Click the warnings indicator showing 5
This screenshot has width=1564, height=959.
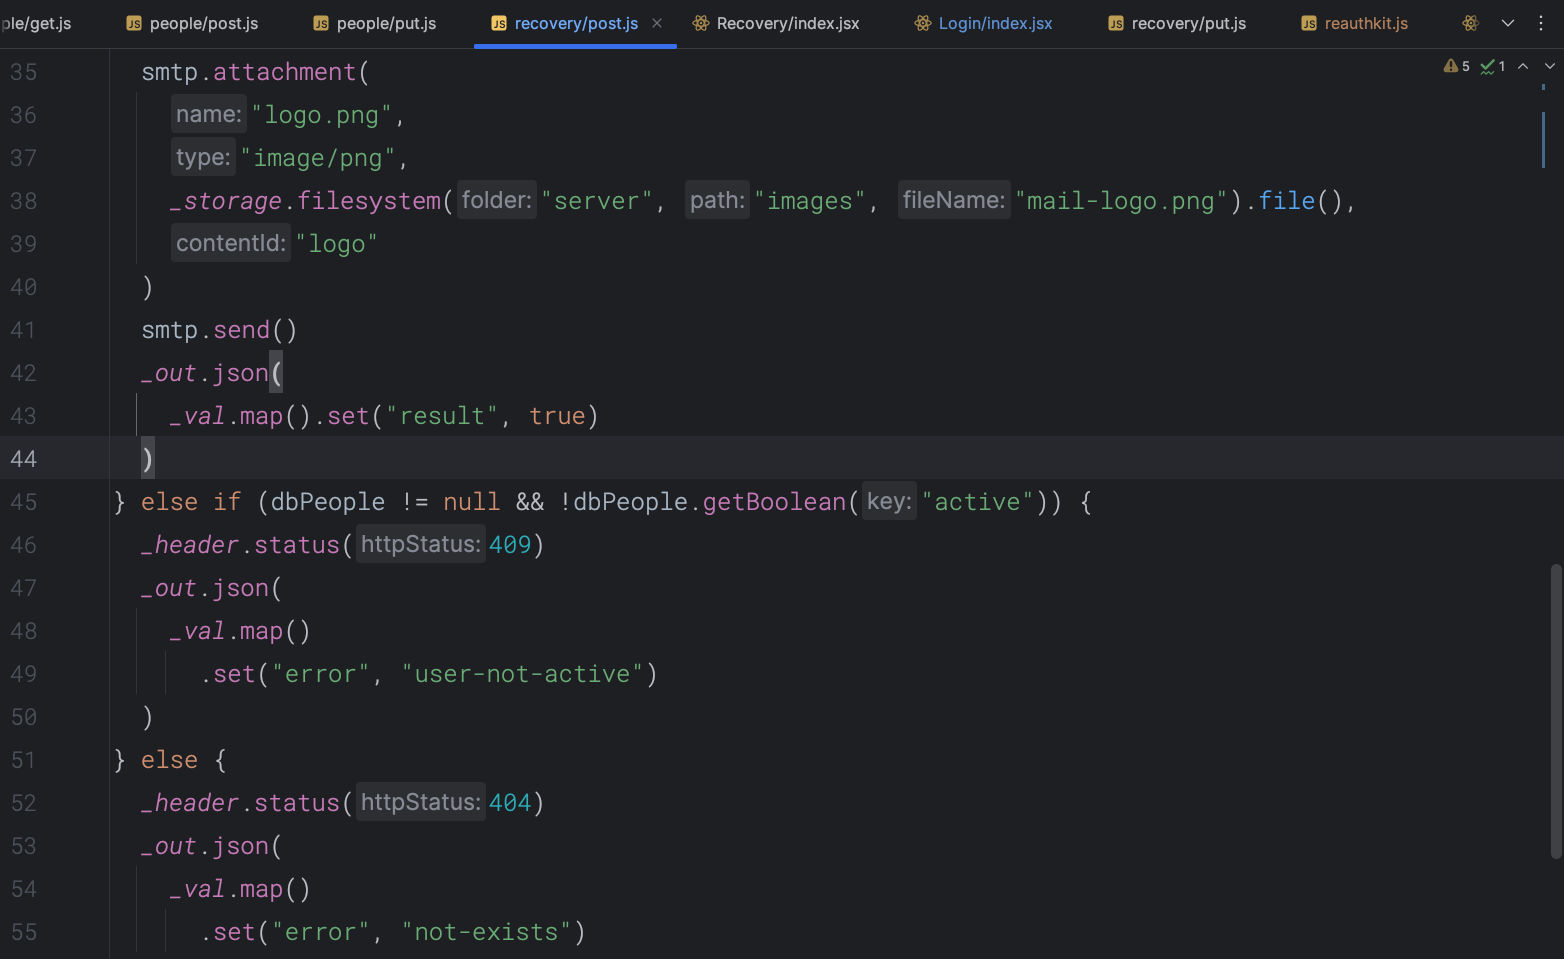pos(1456,66)
